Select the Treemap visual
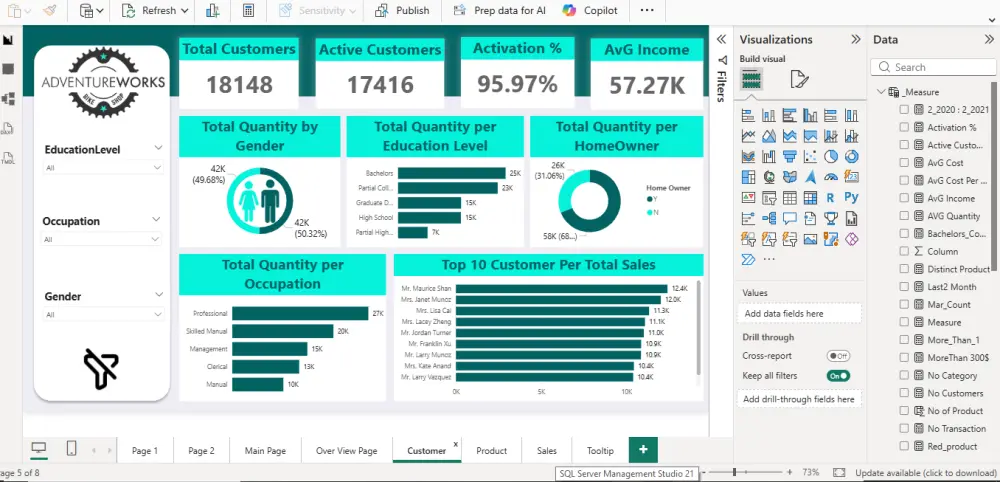Viewport: 1000px width, 482px height. click(x=749, y=177)
